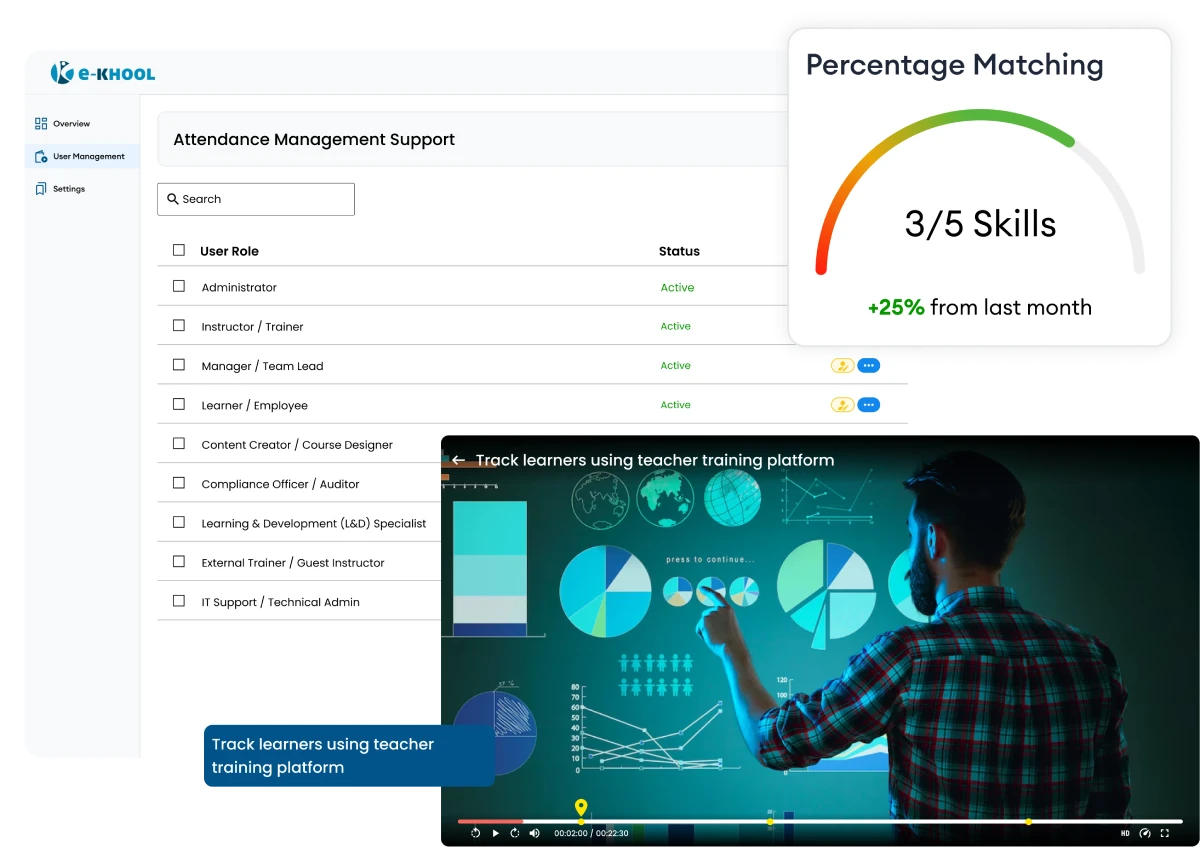Image resolution: width=1200 pixels, height=847 pixels.
Task: Open the more-options menu for Learner / Employee
Action: tap(869, 404)
